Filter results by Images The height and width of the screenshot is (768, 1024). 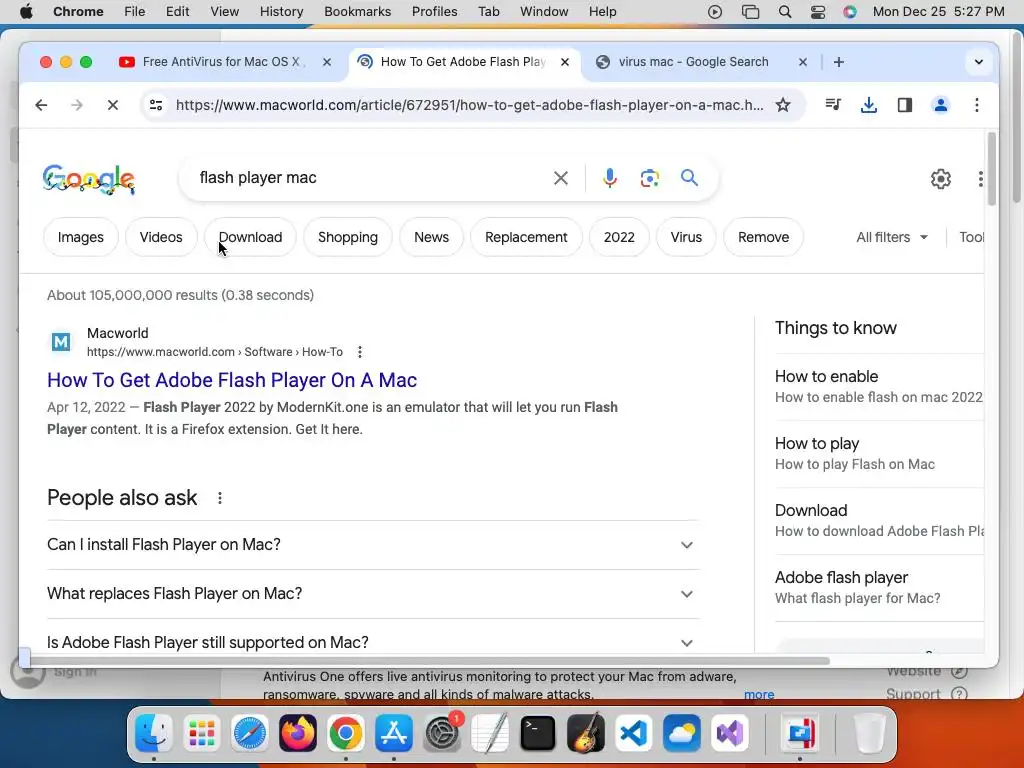pyautogui.click(x=81, y=237)
